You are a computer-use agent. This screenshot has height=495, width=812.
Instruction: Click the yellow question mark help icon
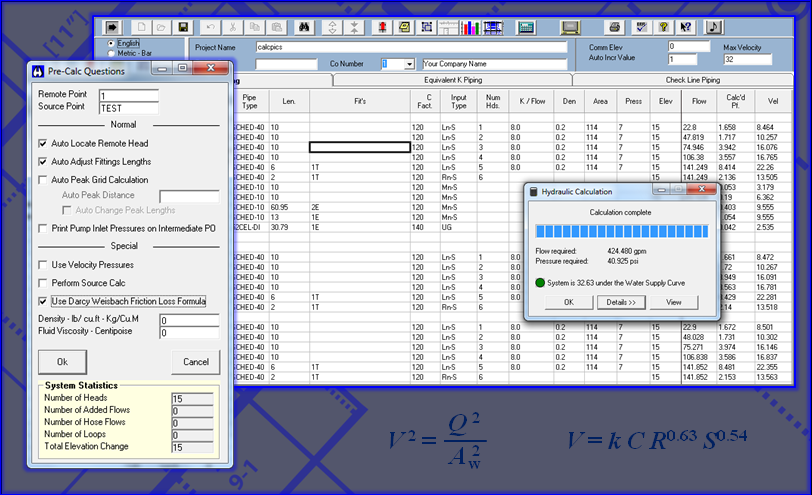point(663,26)
